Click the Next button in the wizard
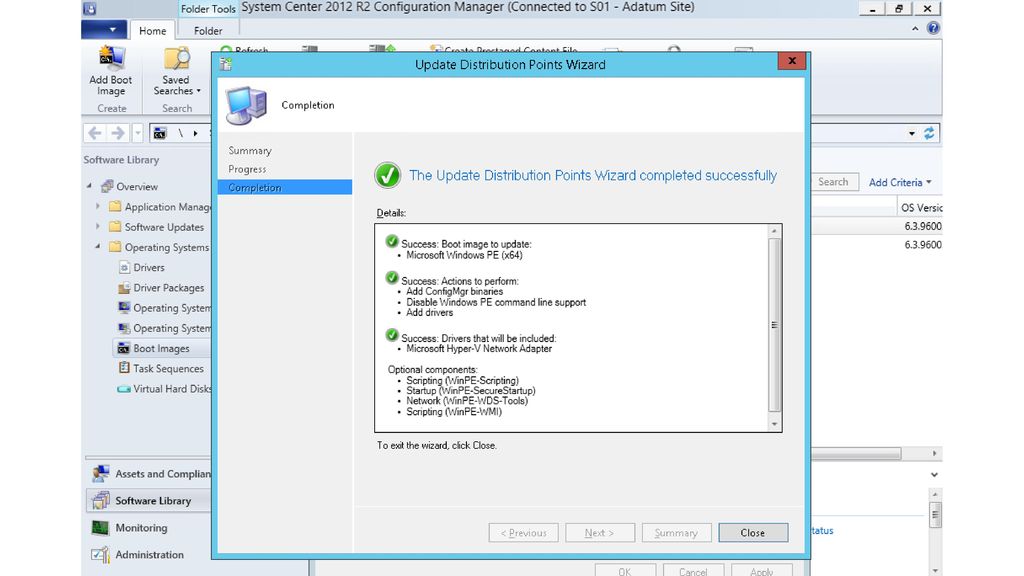This screenshot has height=576, width=1024. pos(600,533)
